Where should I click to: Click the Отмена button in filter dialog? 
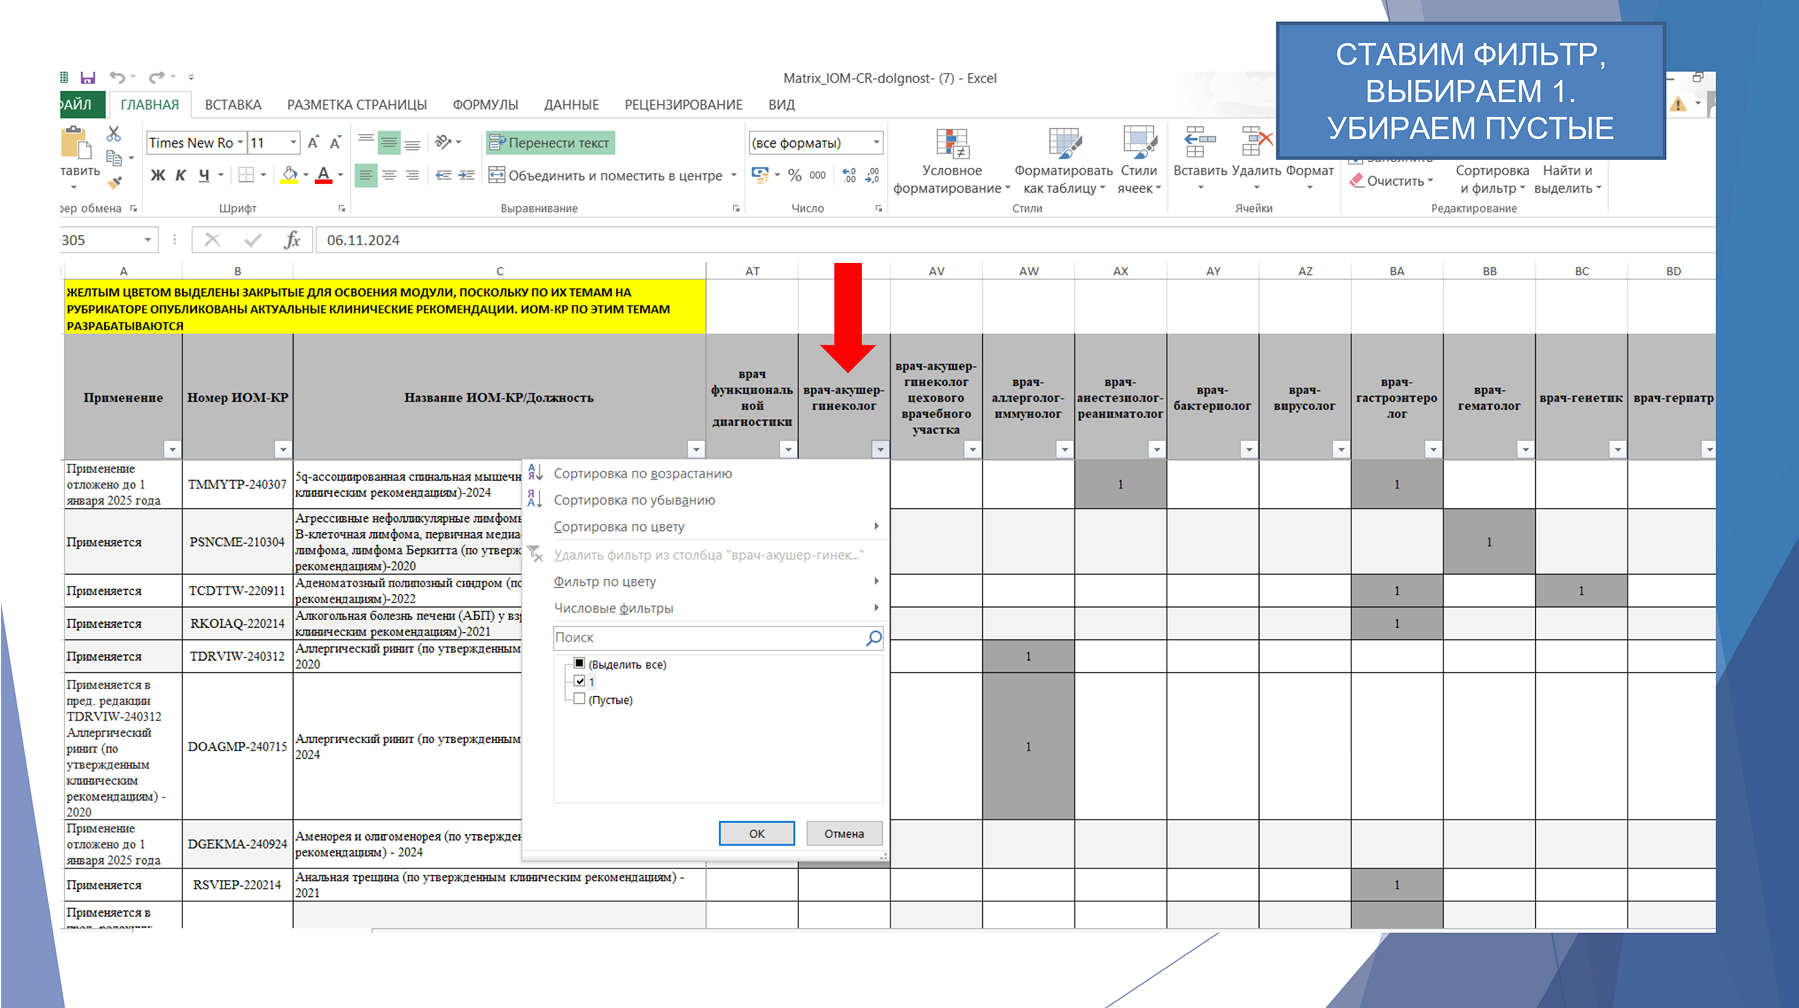pos(844,833)
